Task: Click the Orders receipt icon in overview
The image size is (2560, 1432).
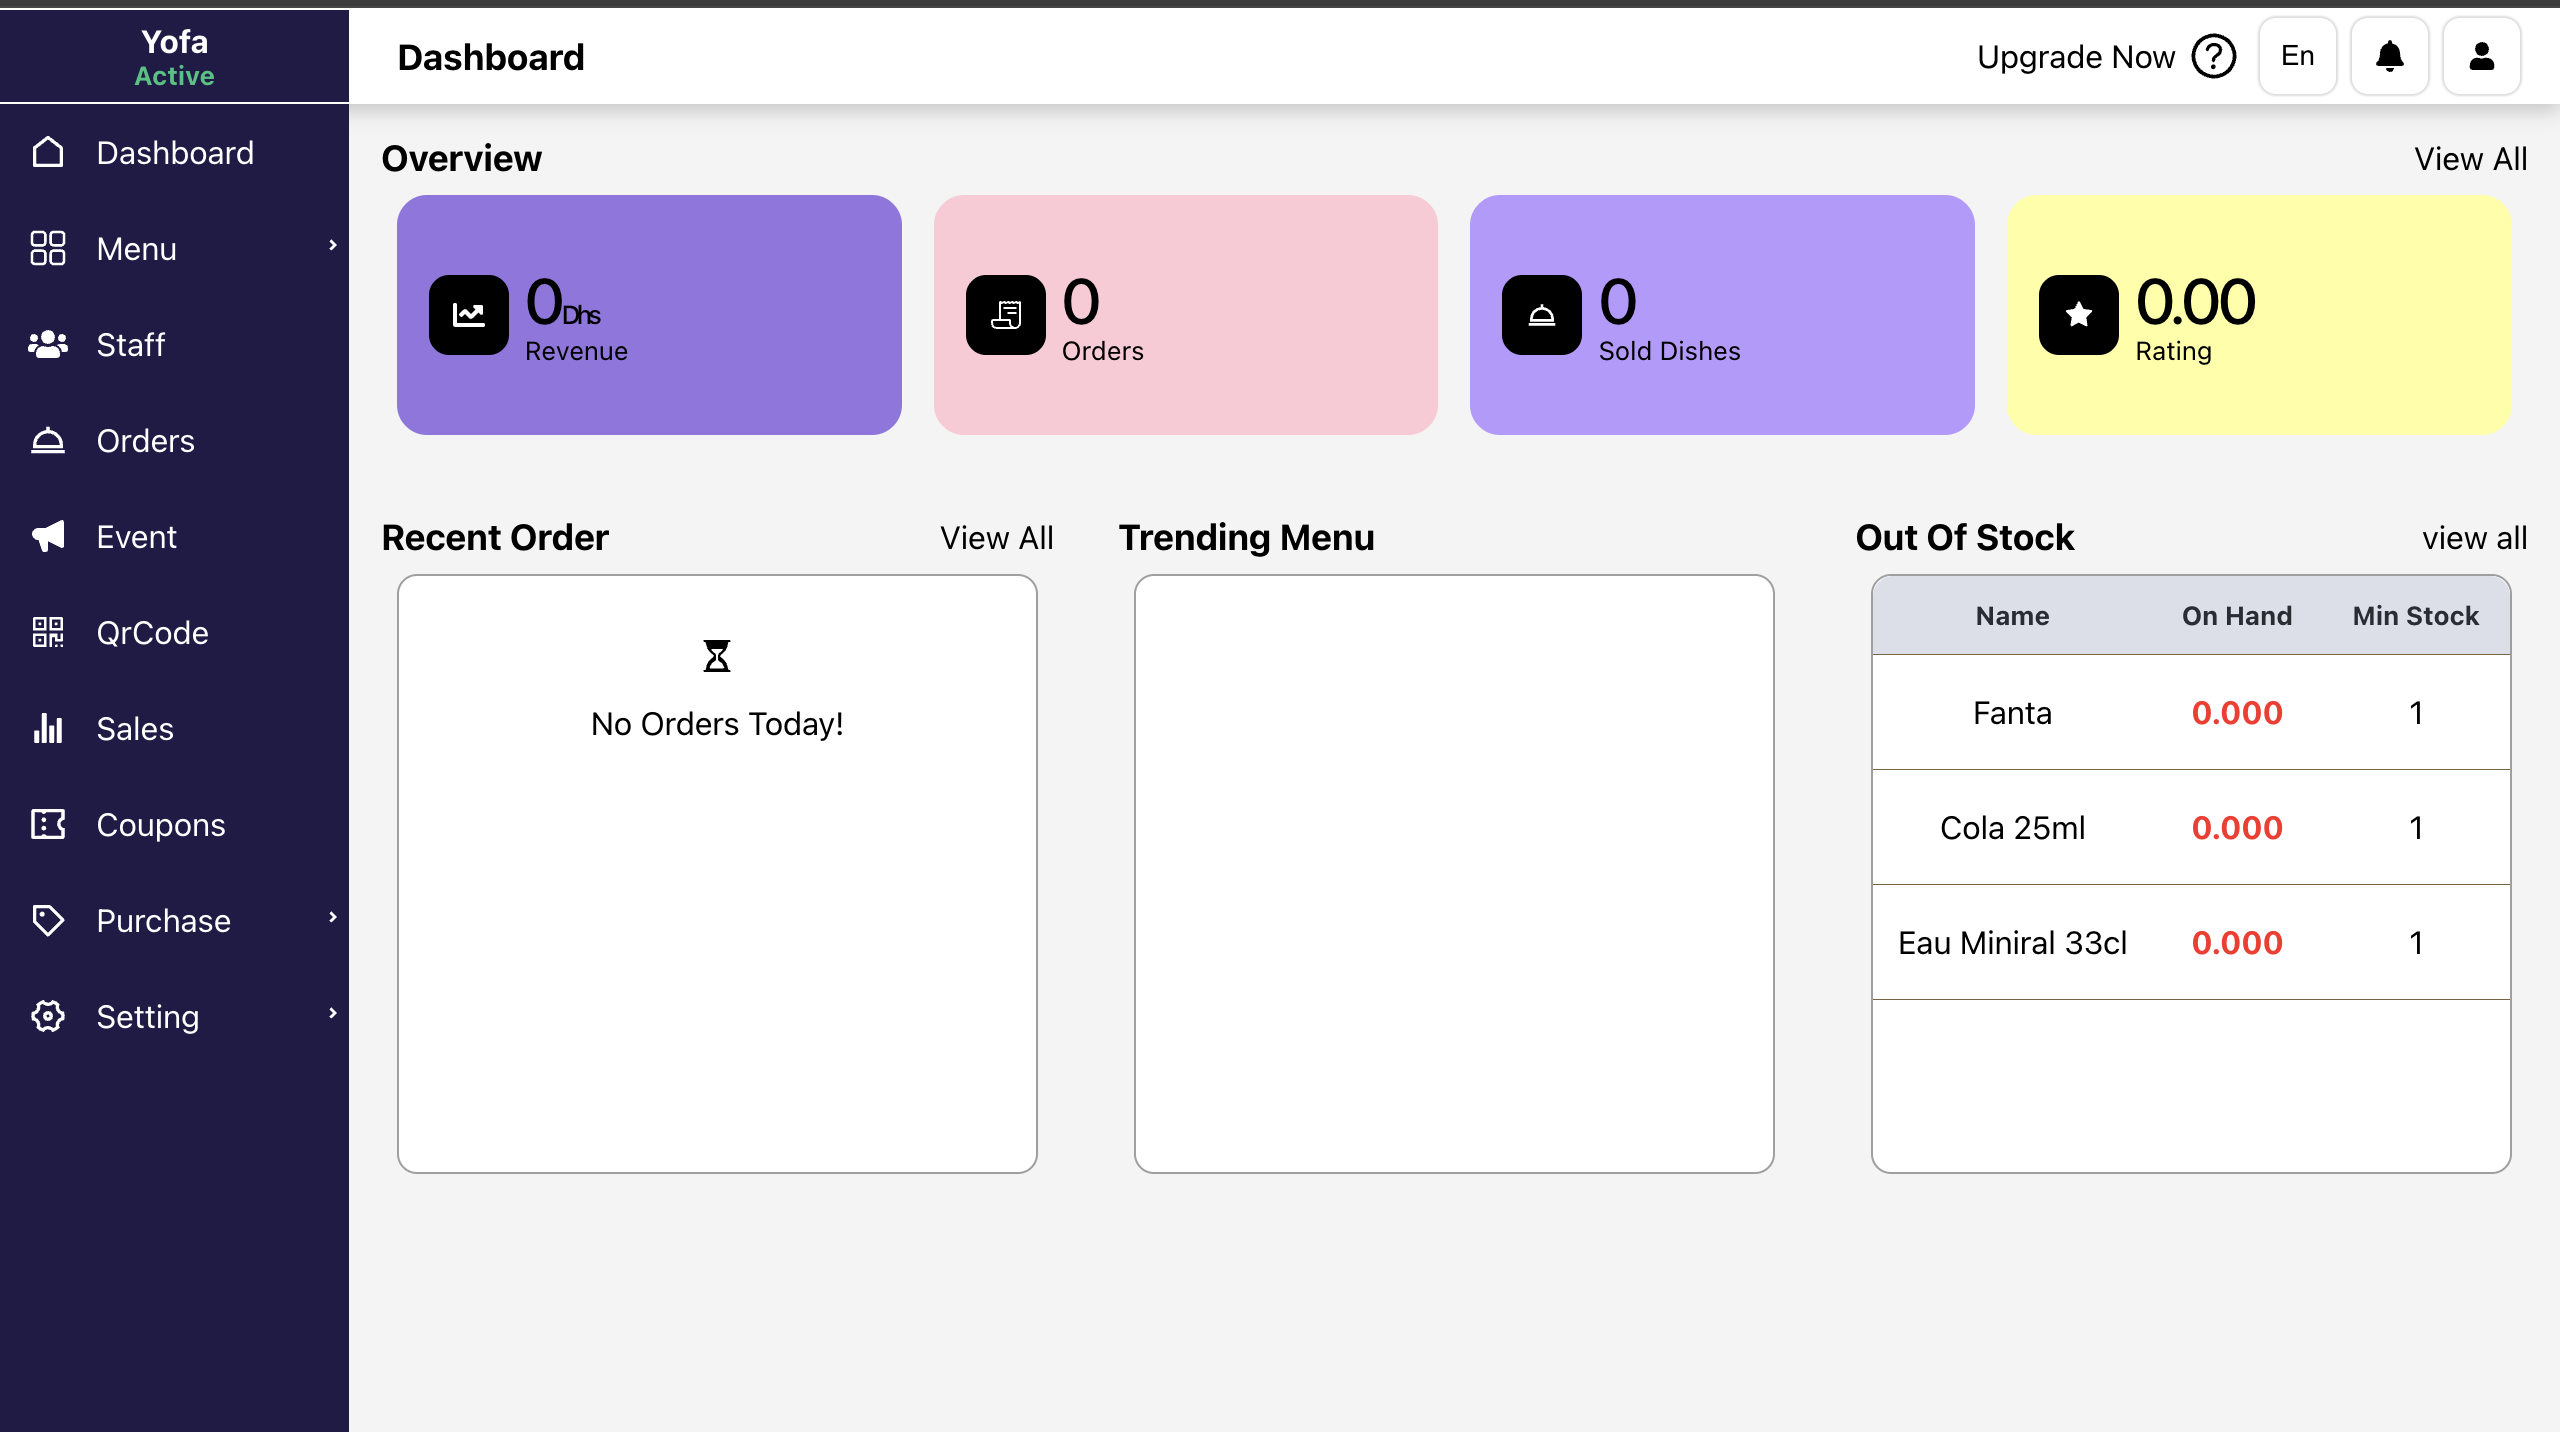Action: click(x=1005, y=315)
